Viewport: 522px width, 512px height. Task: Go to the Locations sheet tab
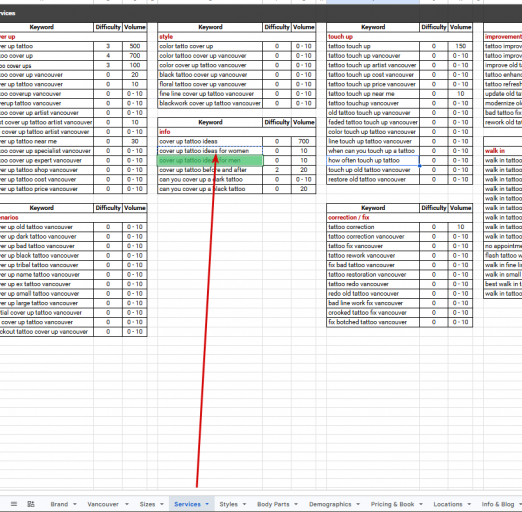pos(448,504)
